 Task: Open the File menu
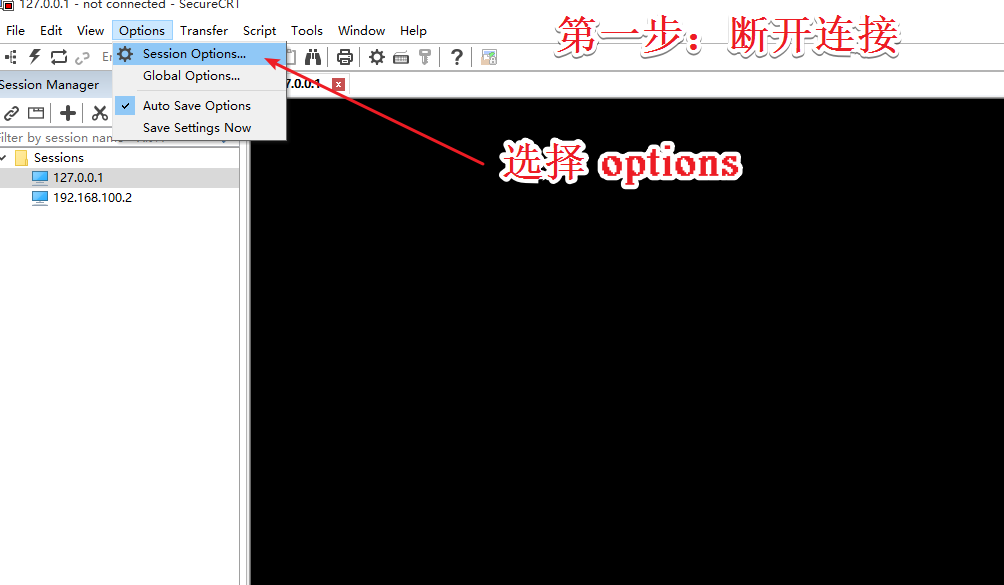pos(15,31)
